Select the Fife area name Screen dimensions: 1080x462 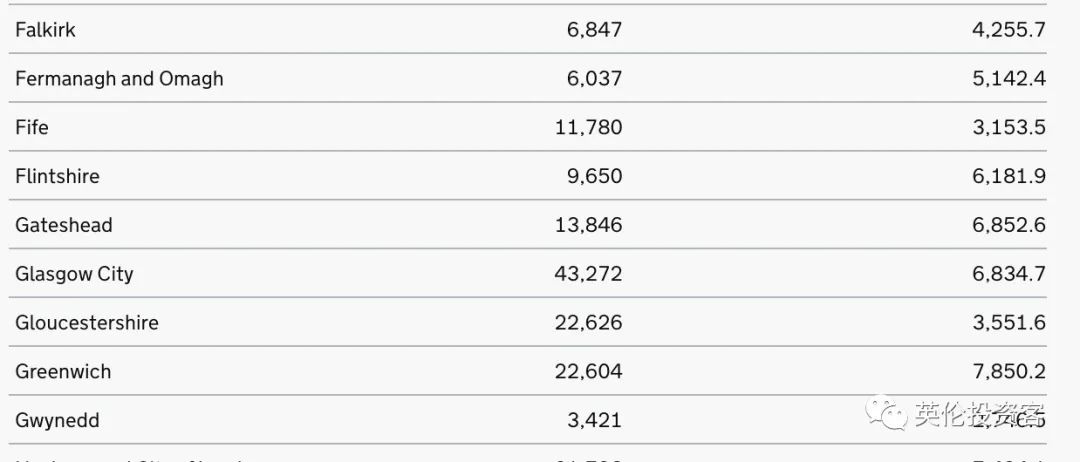tap(32, 128)
